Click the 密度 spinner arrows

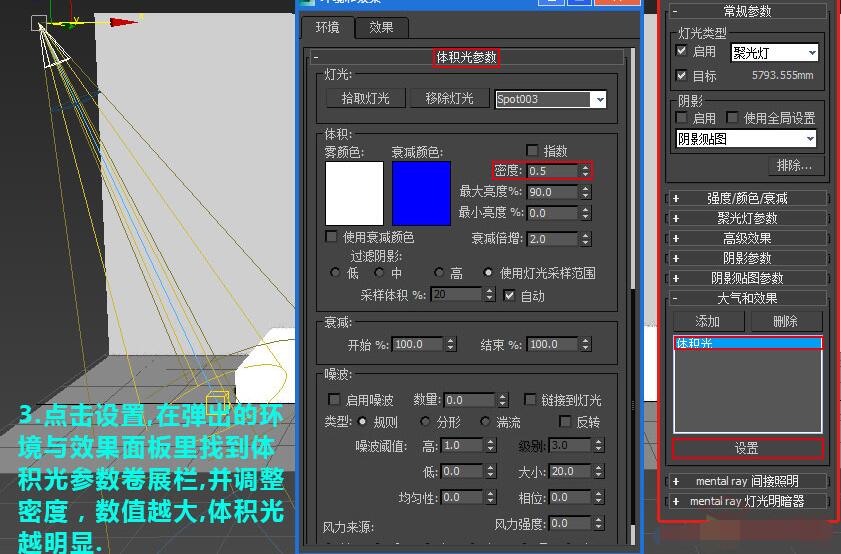click(585, 171)
